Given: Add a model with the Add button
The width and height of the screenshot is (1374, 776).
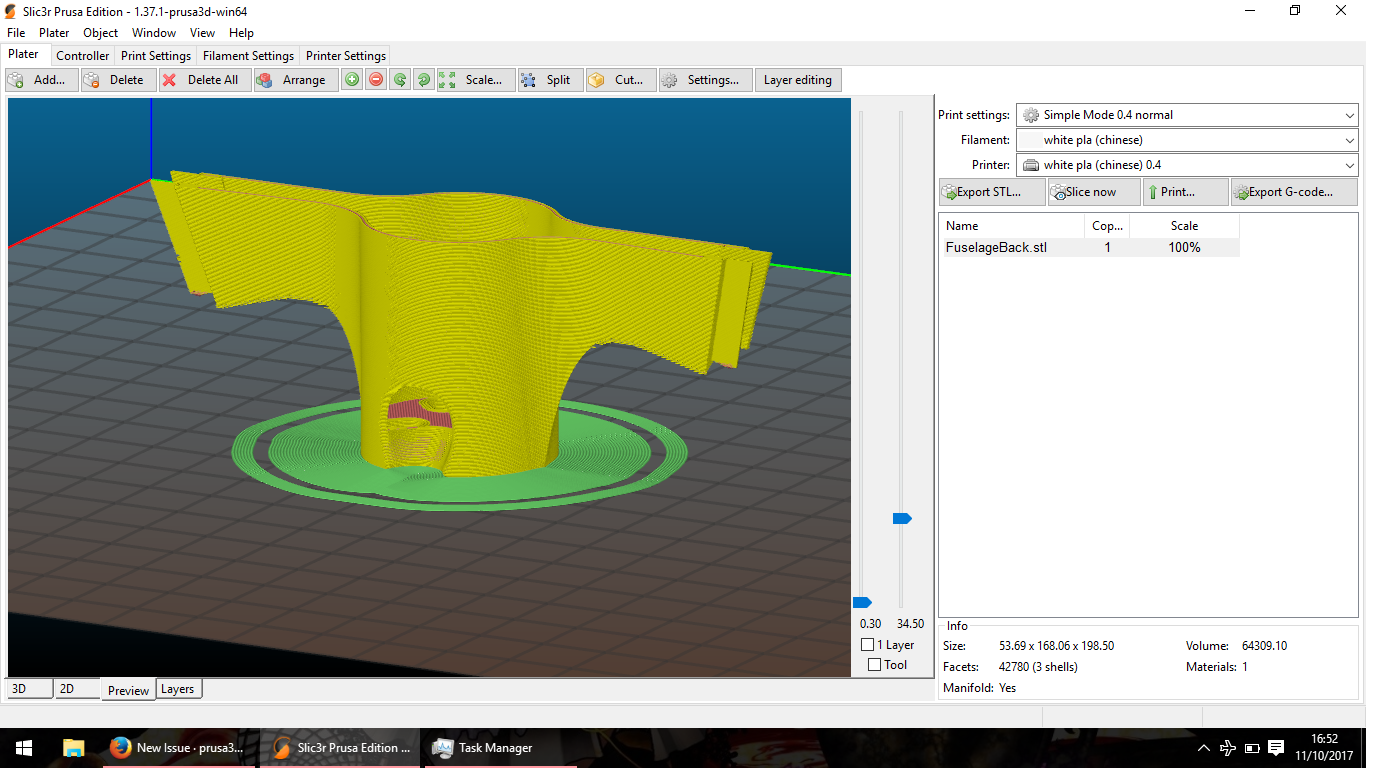Looking at the screenshot, I should click(x=41, y=80).
